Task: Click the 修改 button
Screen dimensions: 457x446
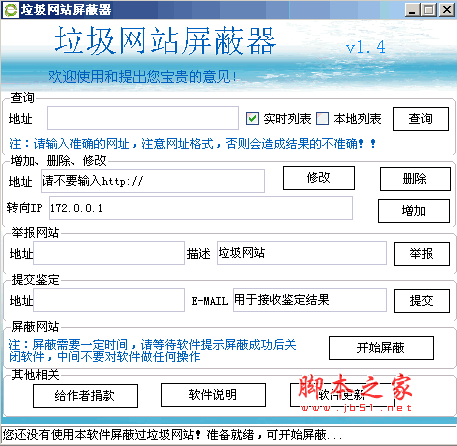Action: coord(319,178)
